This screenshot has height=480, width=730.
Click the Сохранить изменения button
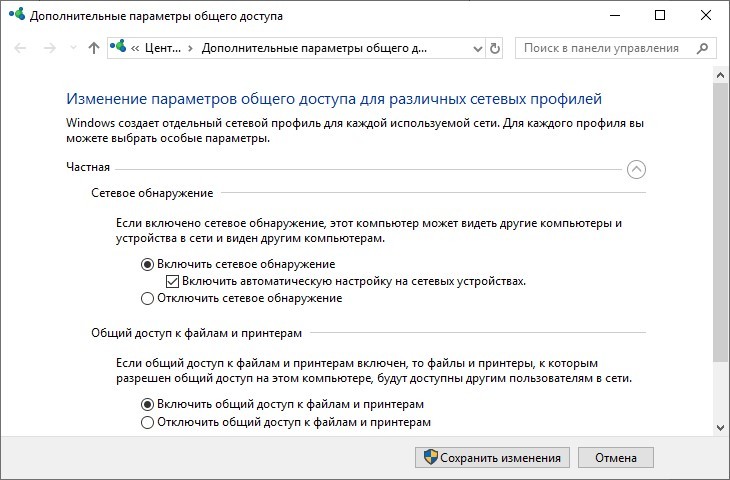pos(492,457)
